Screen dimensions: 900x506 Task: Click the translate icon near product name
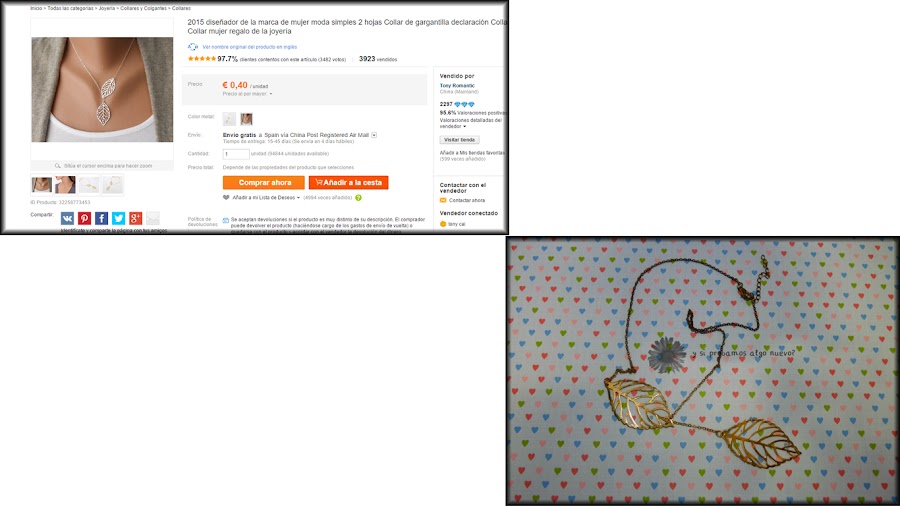(193, 47)
